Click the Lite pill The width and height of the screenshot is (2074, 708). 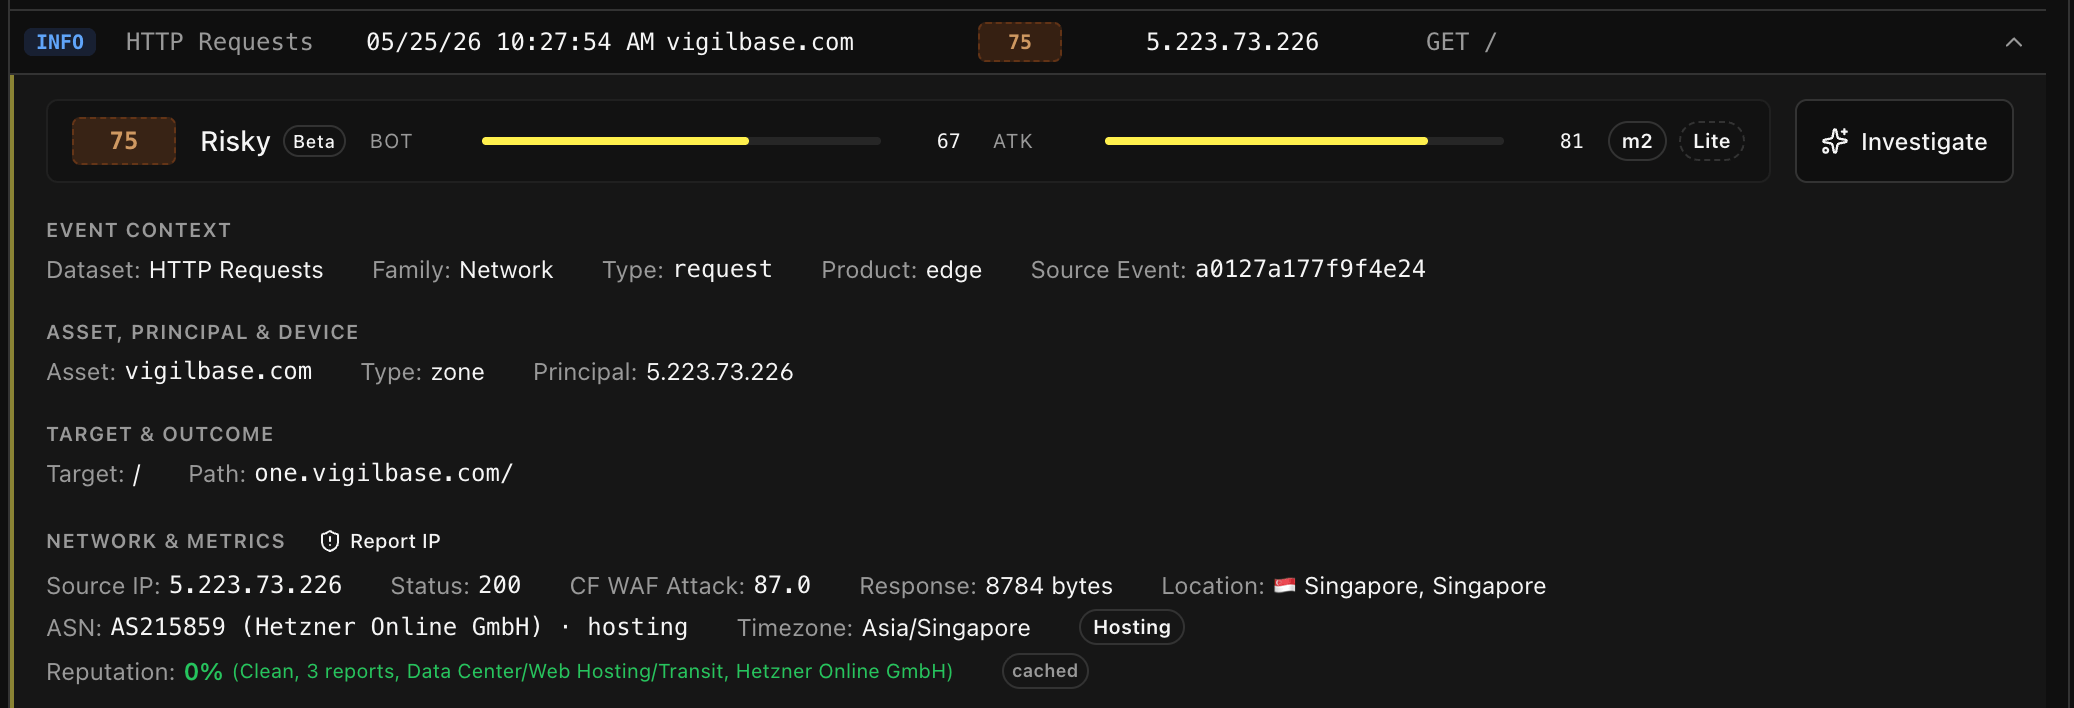[1711, 141]
